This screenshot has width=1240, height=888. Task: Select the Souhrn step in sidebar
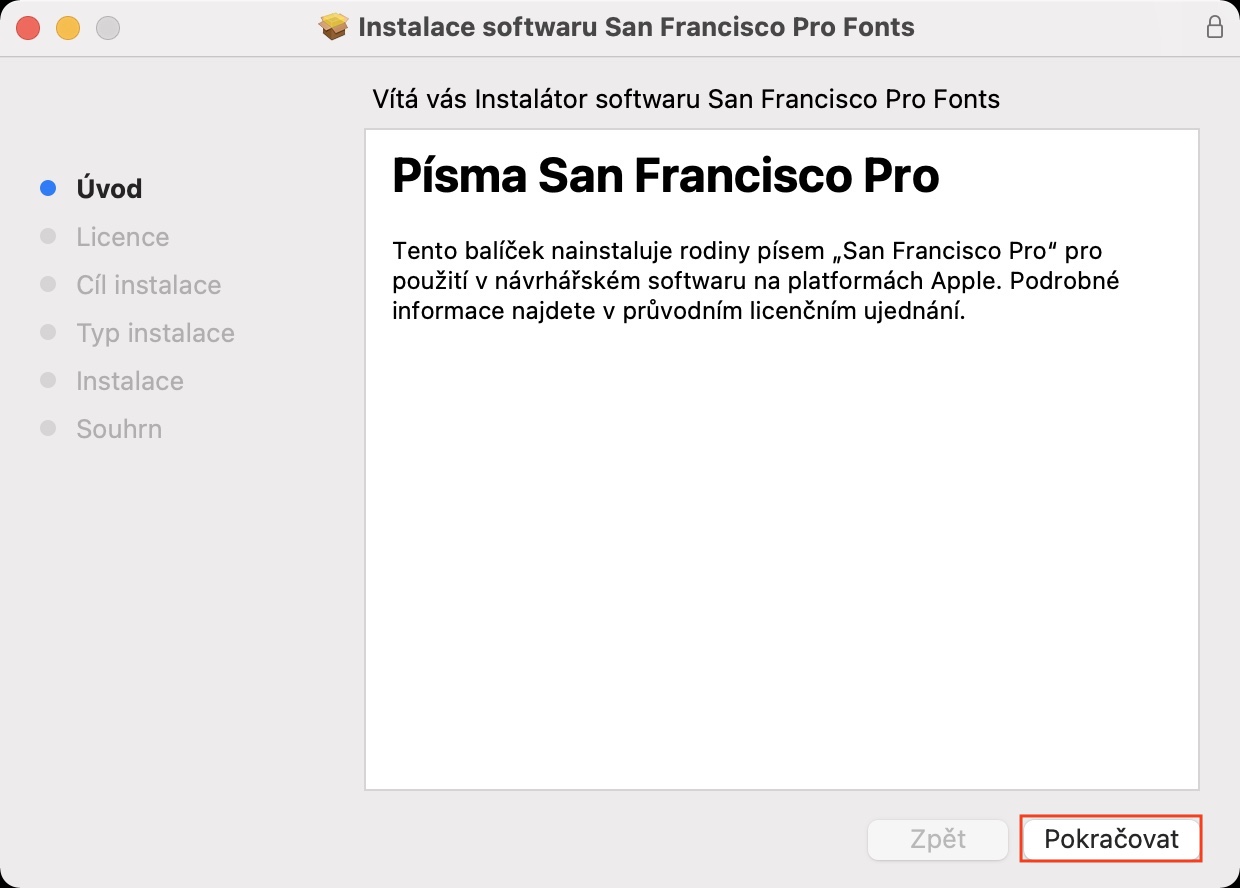tap(119, 429)
